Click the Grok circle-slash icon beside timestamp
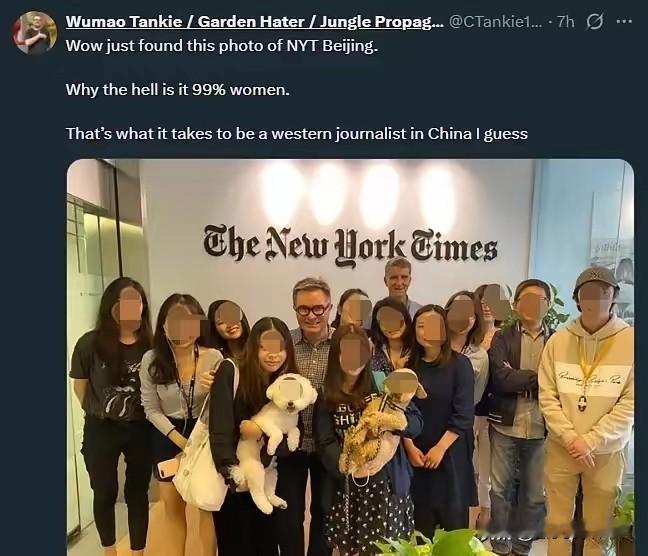The height and width of the screenshot is (556, 648). (x=595, y=21)
